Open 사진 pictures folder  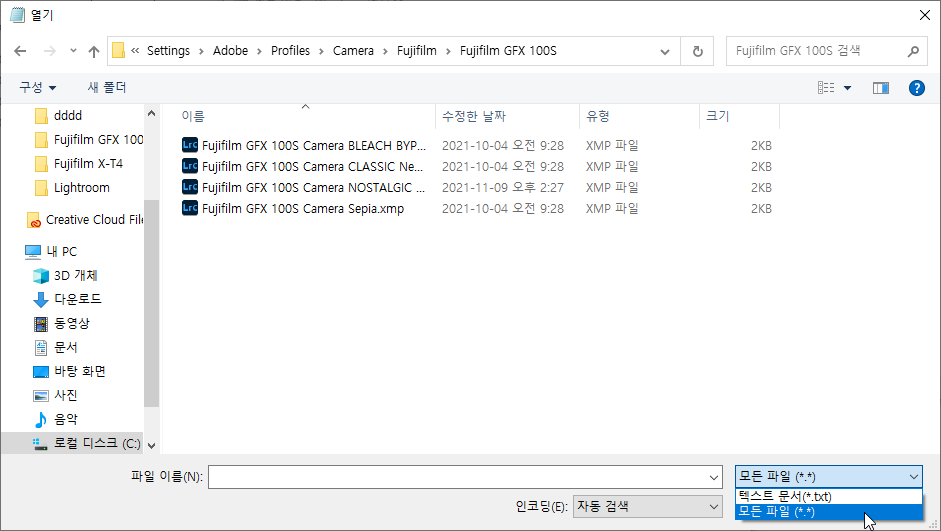pos(55,395)
